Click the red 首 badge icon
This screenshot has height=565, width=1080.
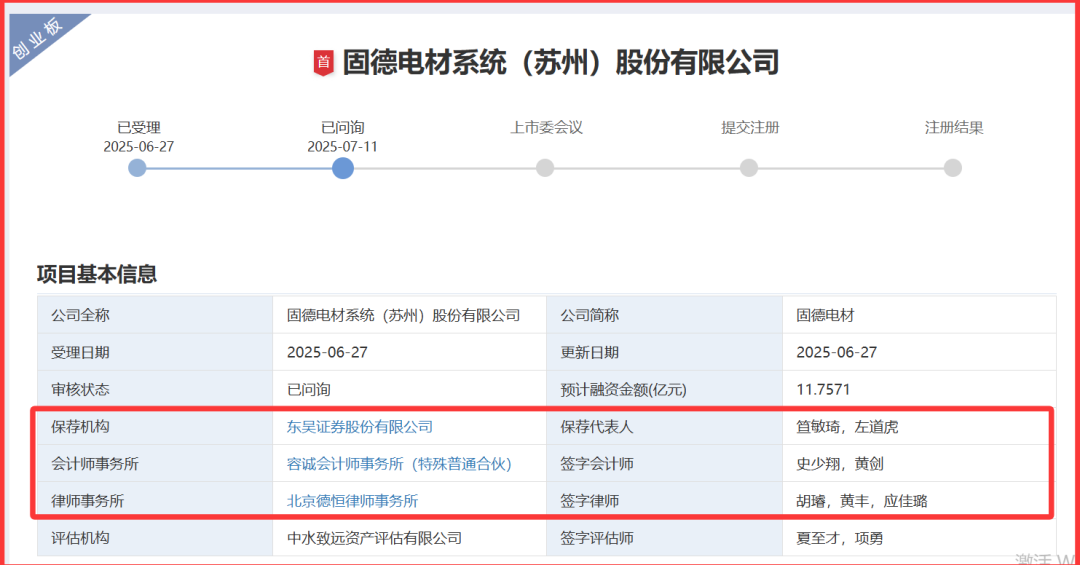click(323, 63)
